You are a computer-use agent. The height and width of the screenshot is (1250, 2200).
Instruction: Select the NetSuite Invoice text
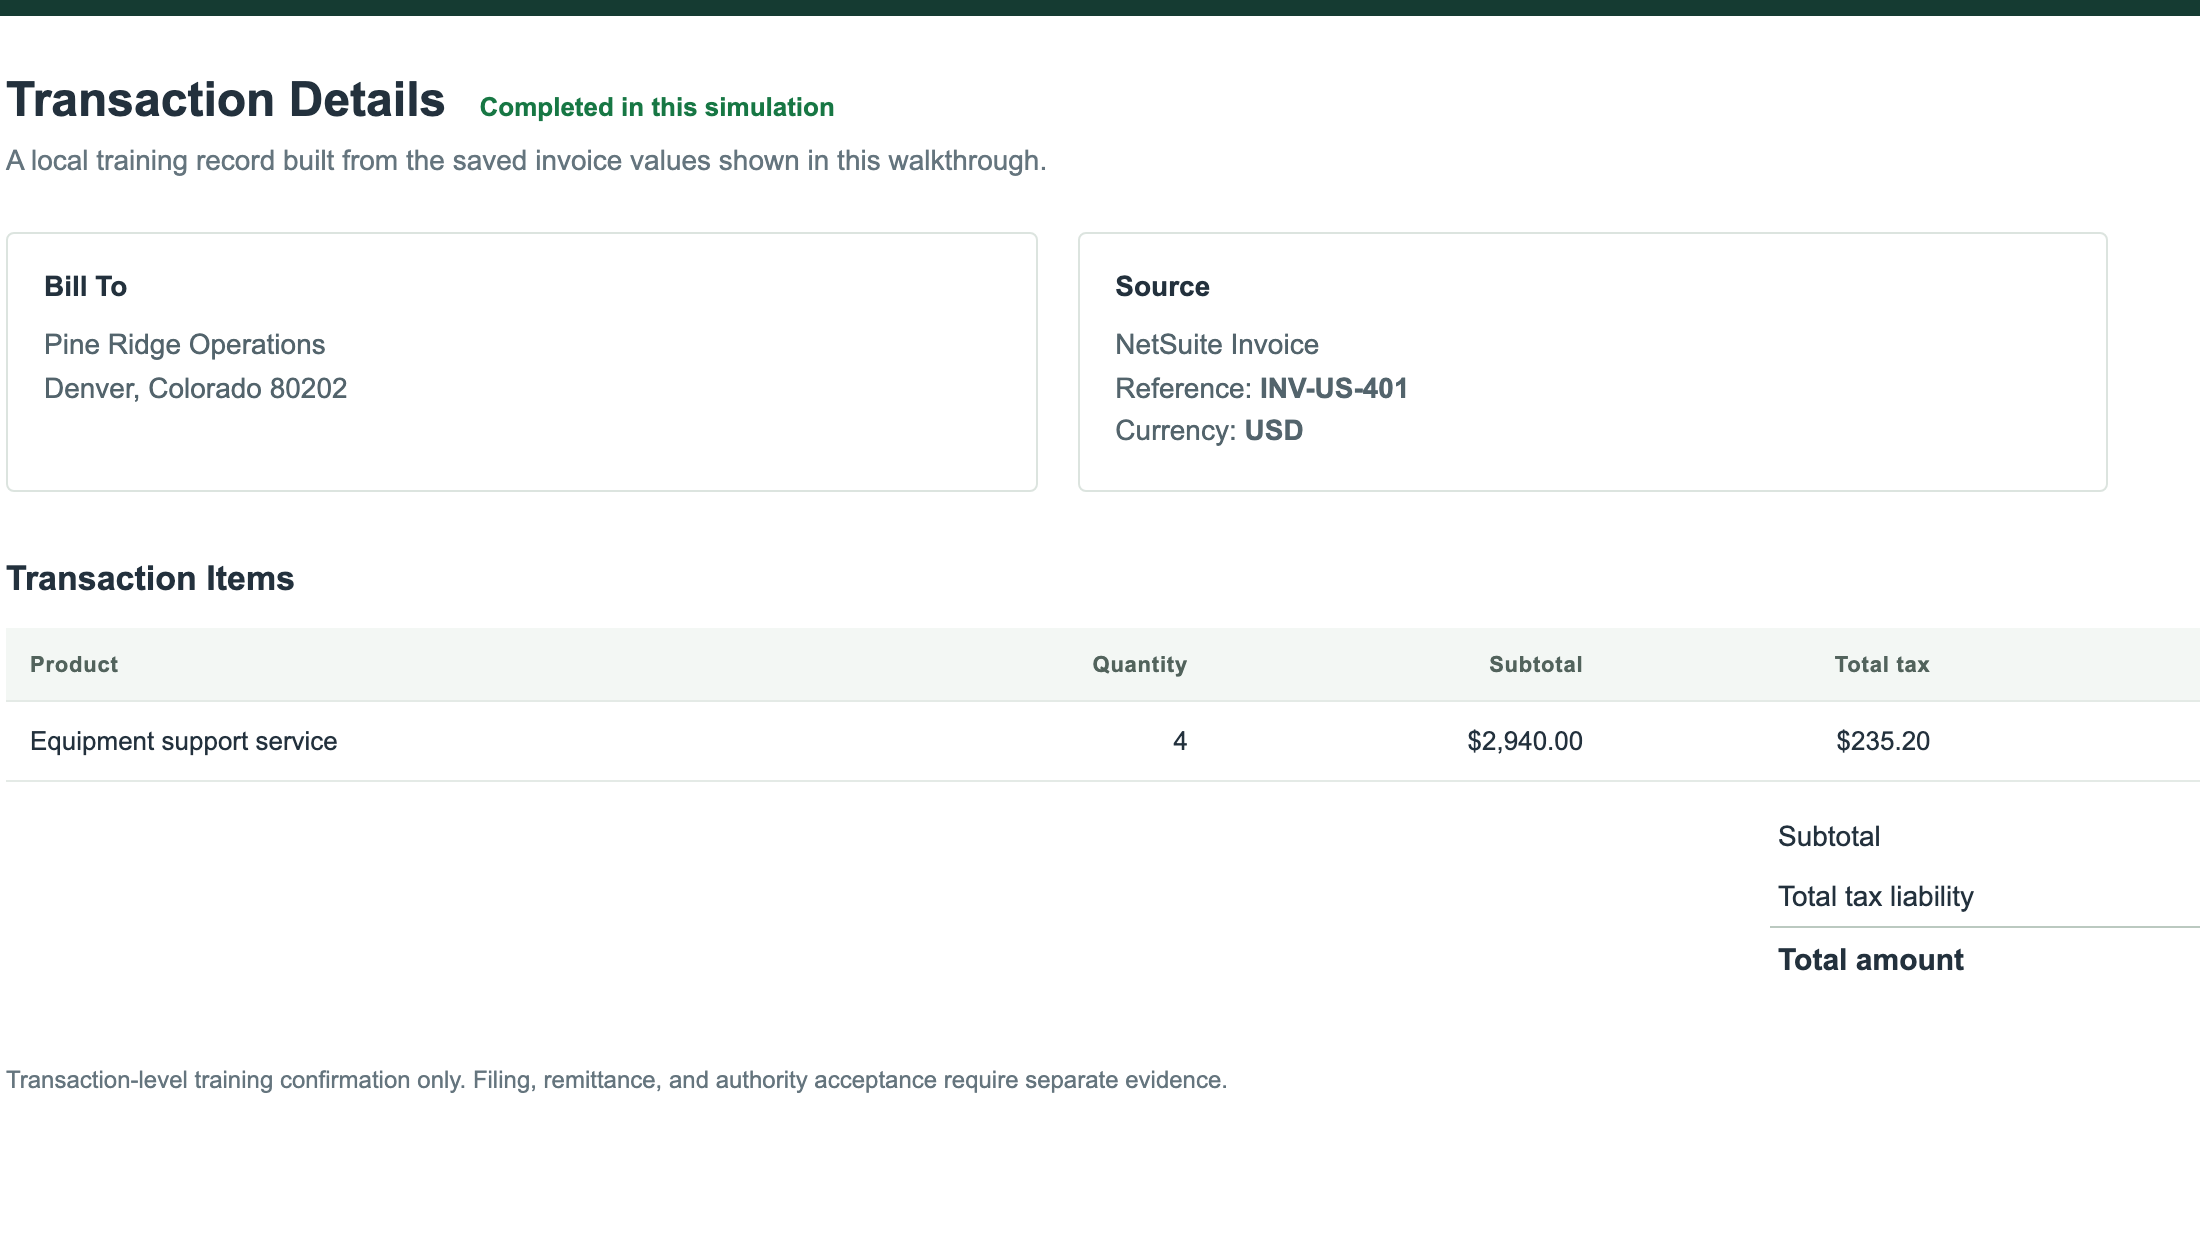click(1216, 345)
